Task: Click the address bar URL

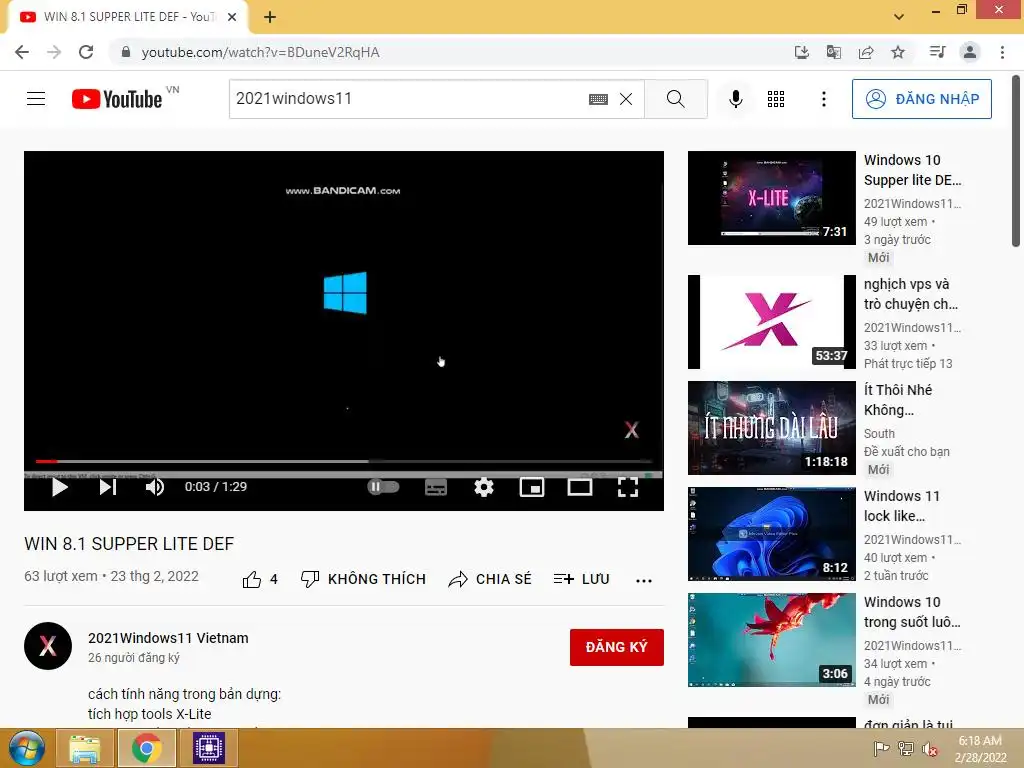Action: [260, 52]
